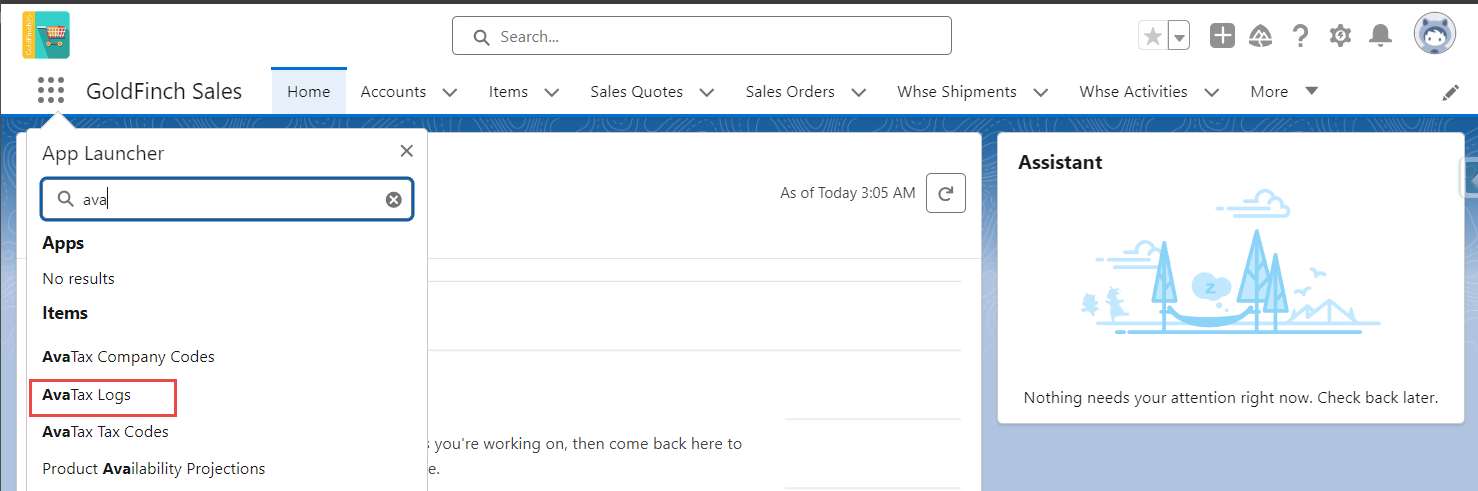Open the Accounts tab
This screenshot has width=1478, height=491.
393,91
